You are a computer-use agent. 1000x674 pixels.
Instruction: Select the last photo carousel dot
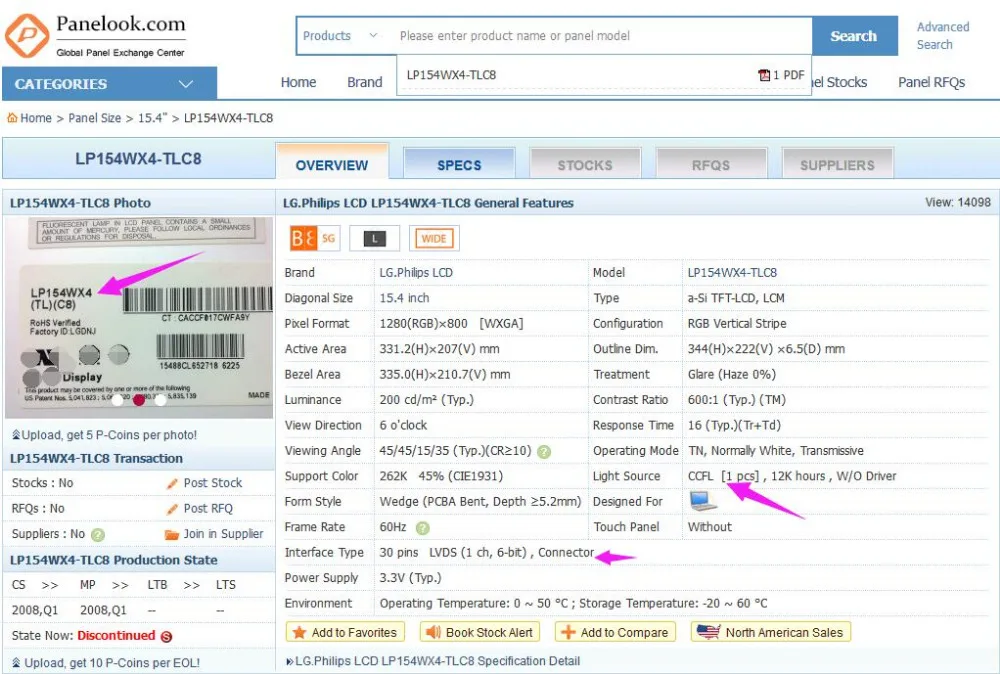point(161,400)
